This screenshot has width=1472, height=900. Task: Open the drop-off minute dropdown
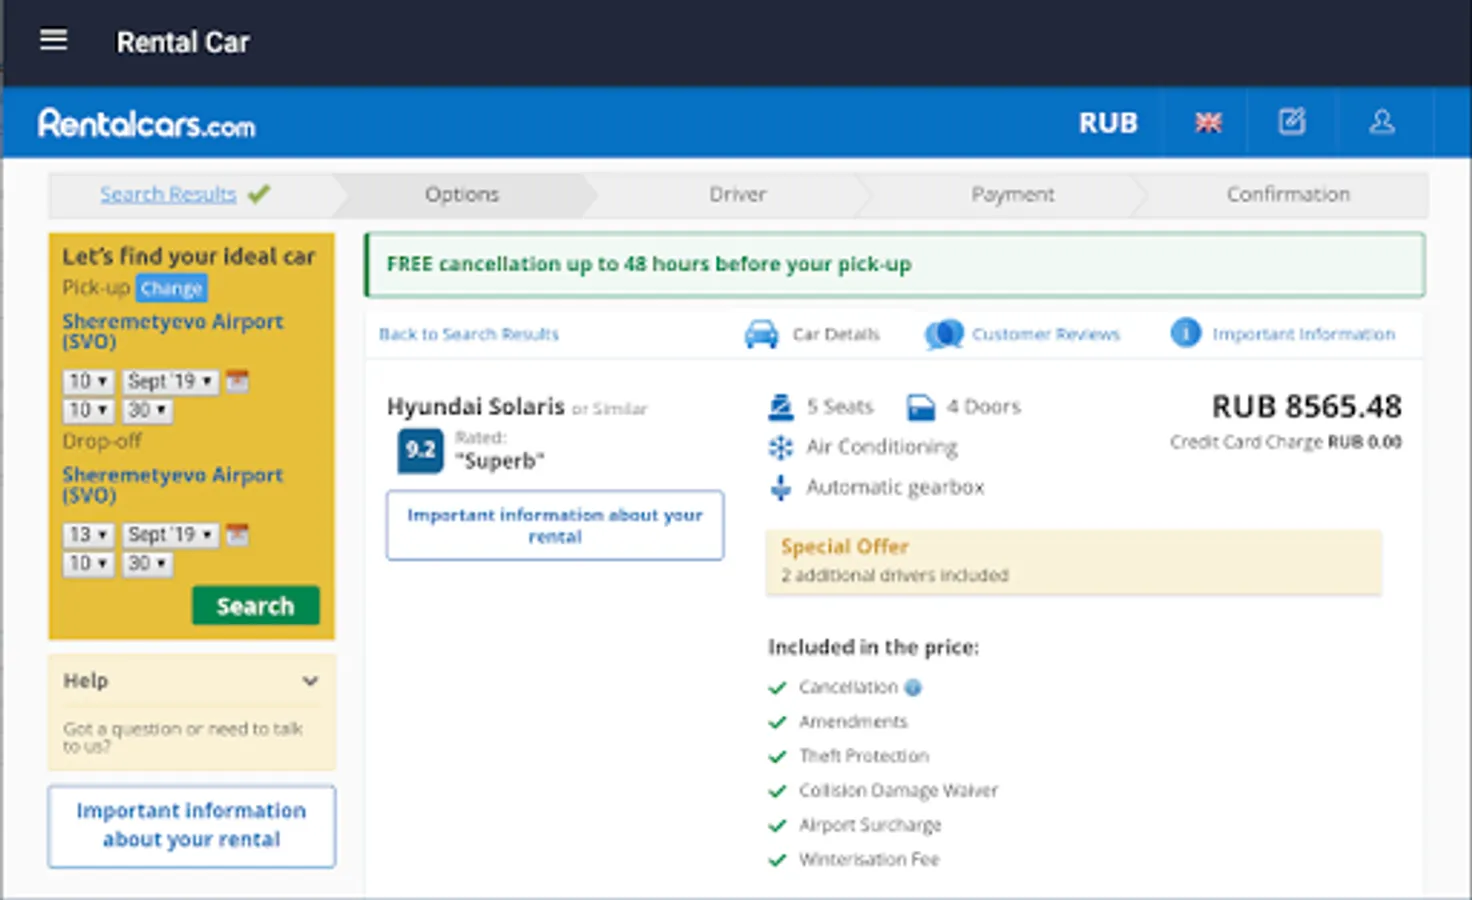tap(147, 564)
